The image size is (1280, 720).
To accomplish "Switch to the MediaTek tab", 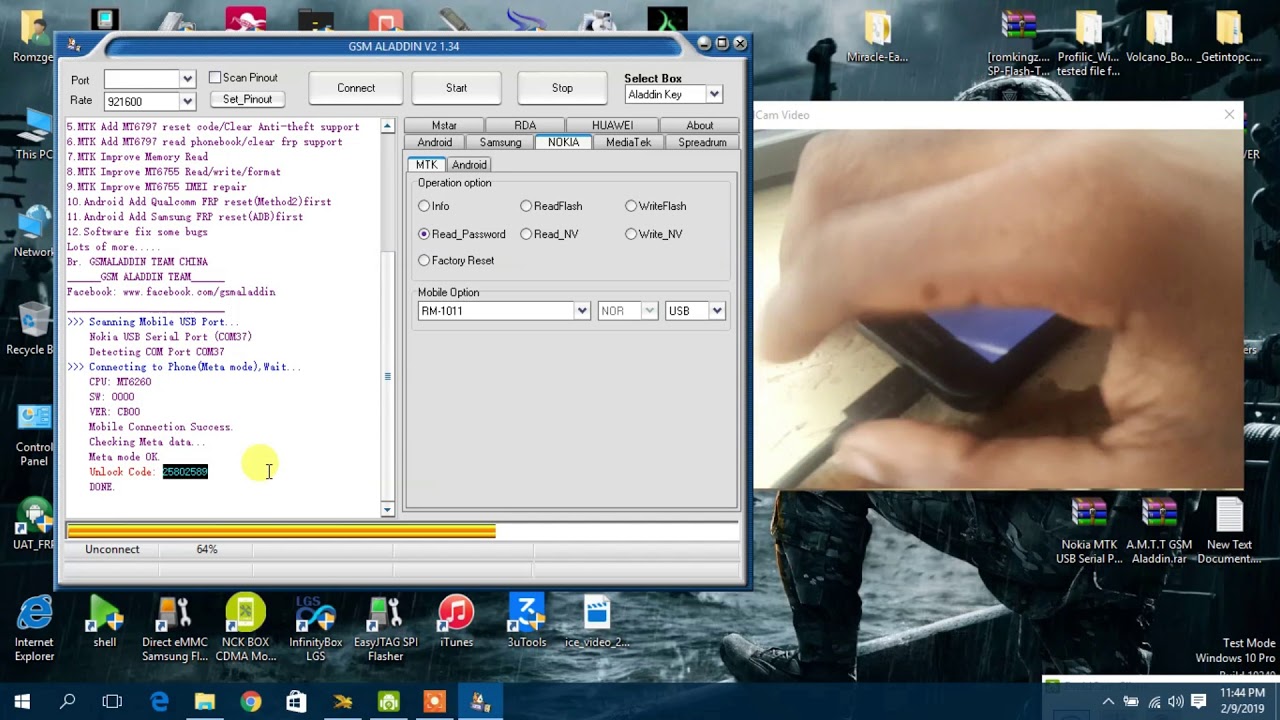I will point(628,142).
